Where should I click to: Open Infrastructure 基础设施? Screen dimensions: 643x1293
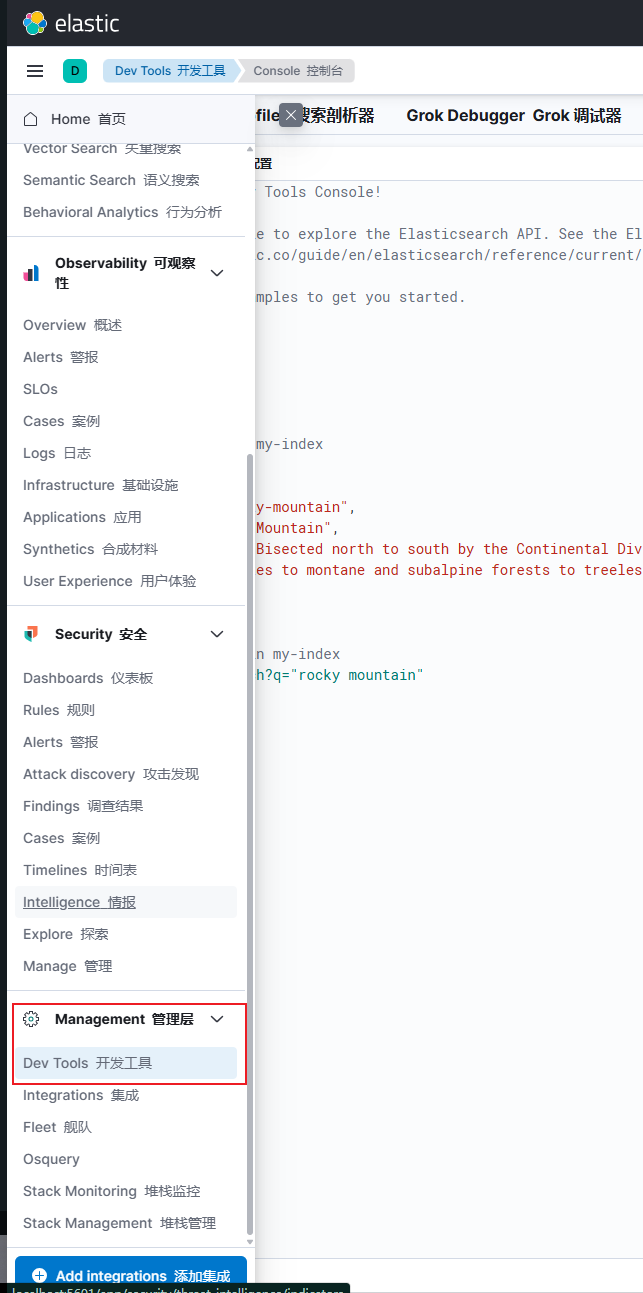point(101,485)
